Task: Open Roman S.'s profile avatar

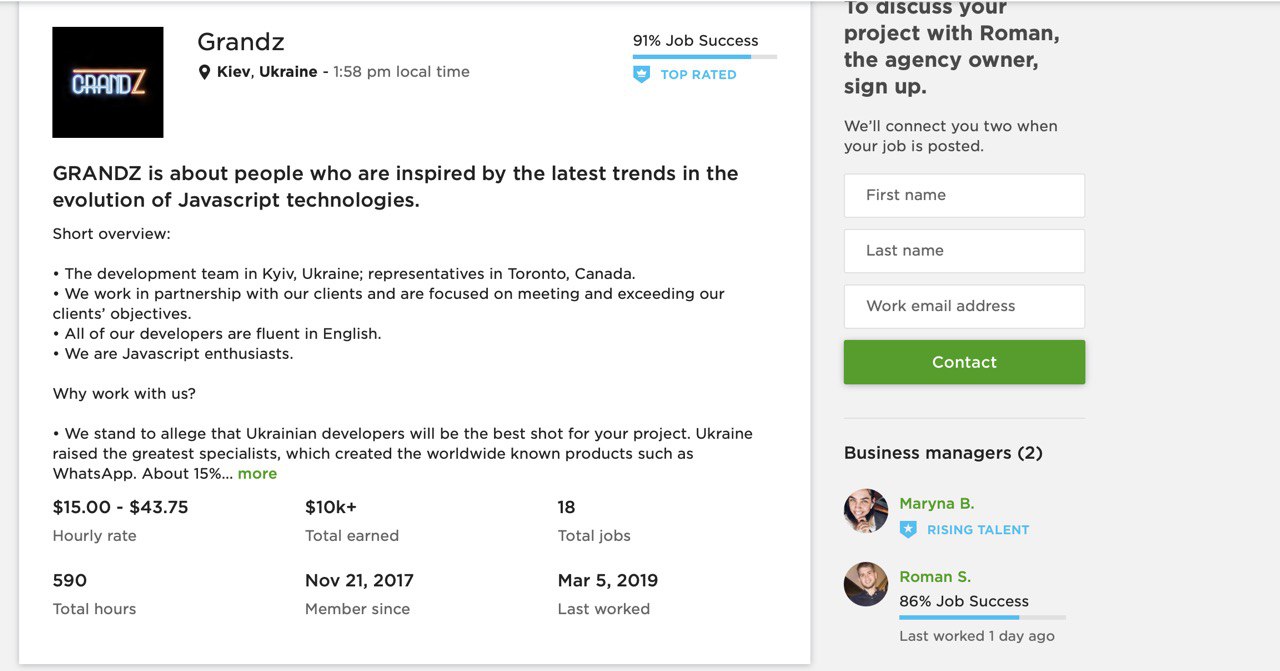Action: pos(866,584)
